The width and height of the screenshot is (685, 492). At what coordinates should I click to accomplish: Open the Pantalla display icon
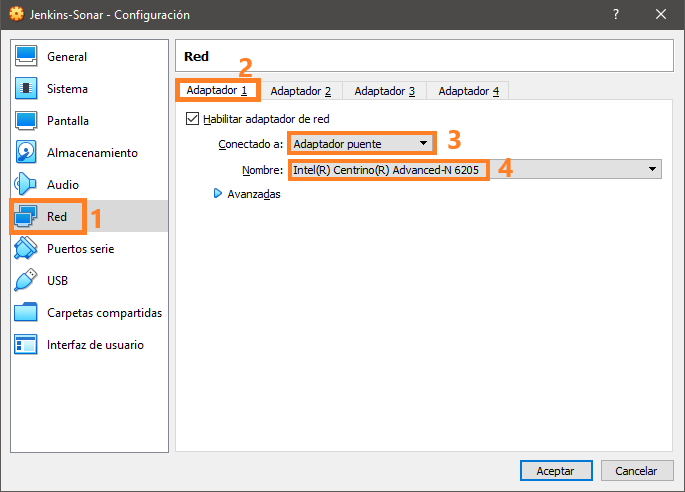[x=27, y=121]
